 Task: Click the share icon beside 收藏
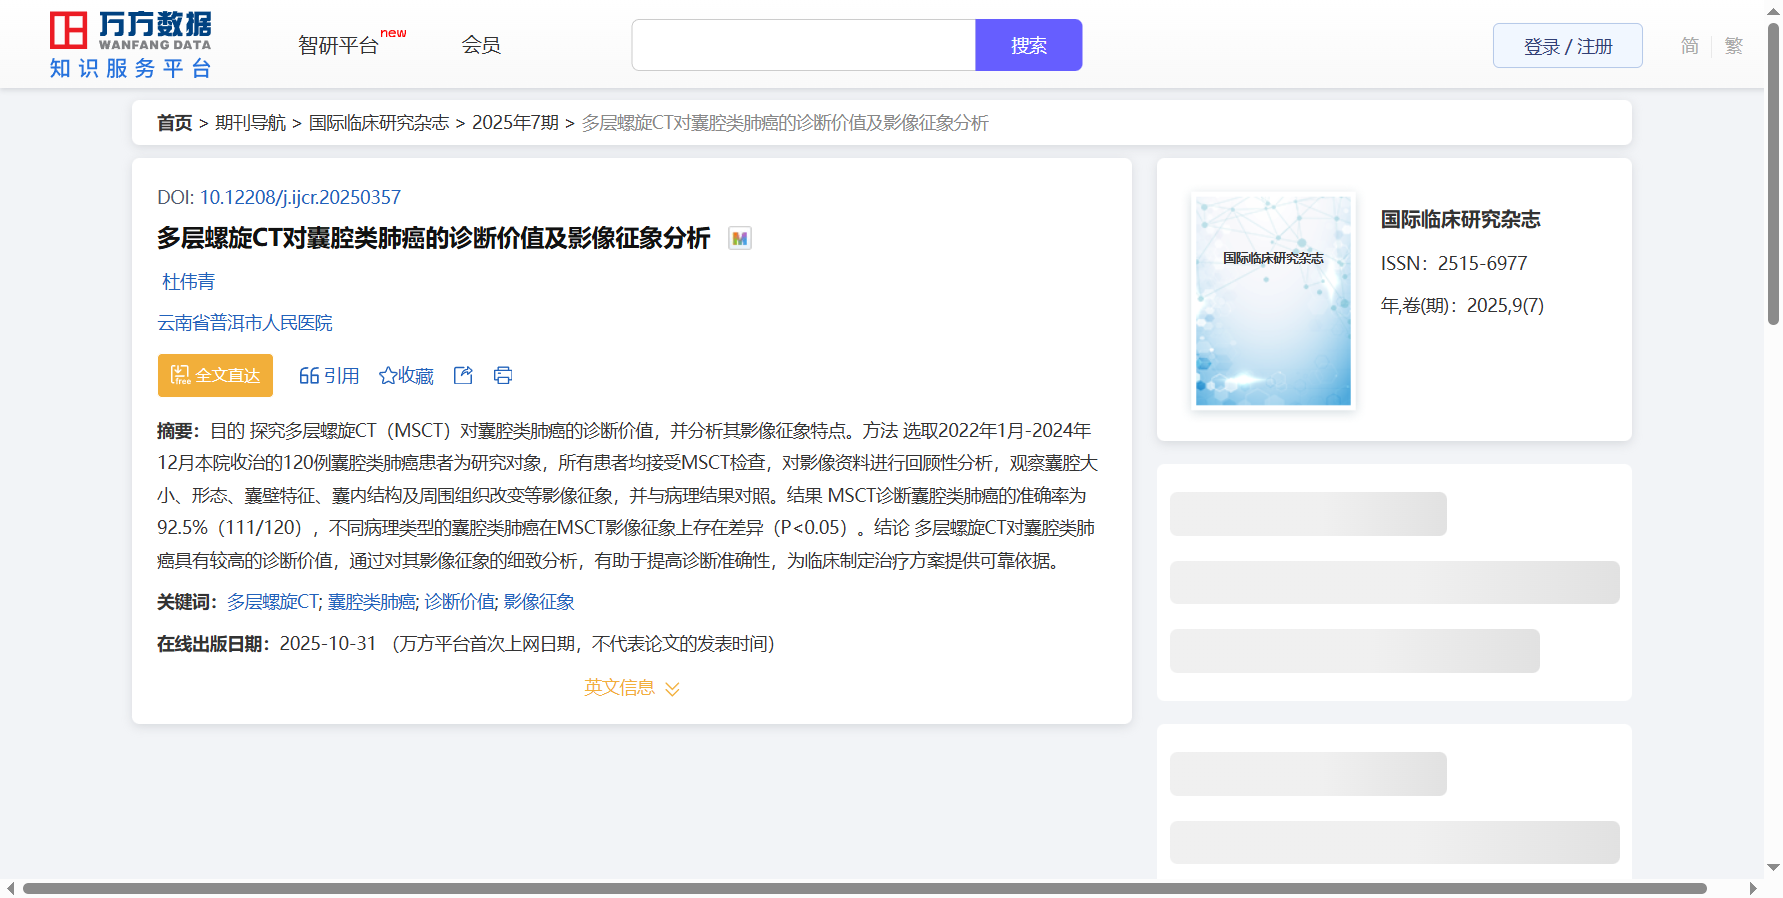[x=463, y=375]
